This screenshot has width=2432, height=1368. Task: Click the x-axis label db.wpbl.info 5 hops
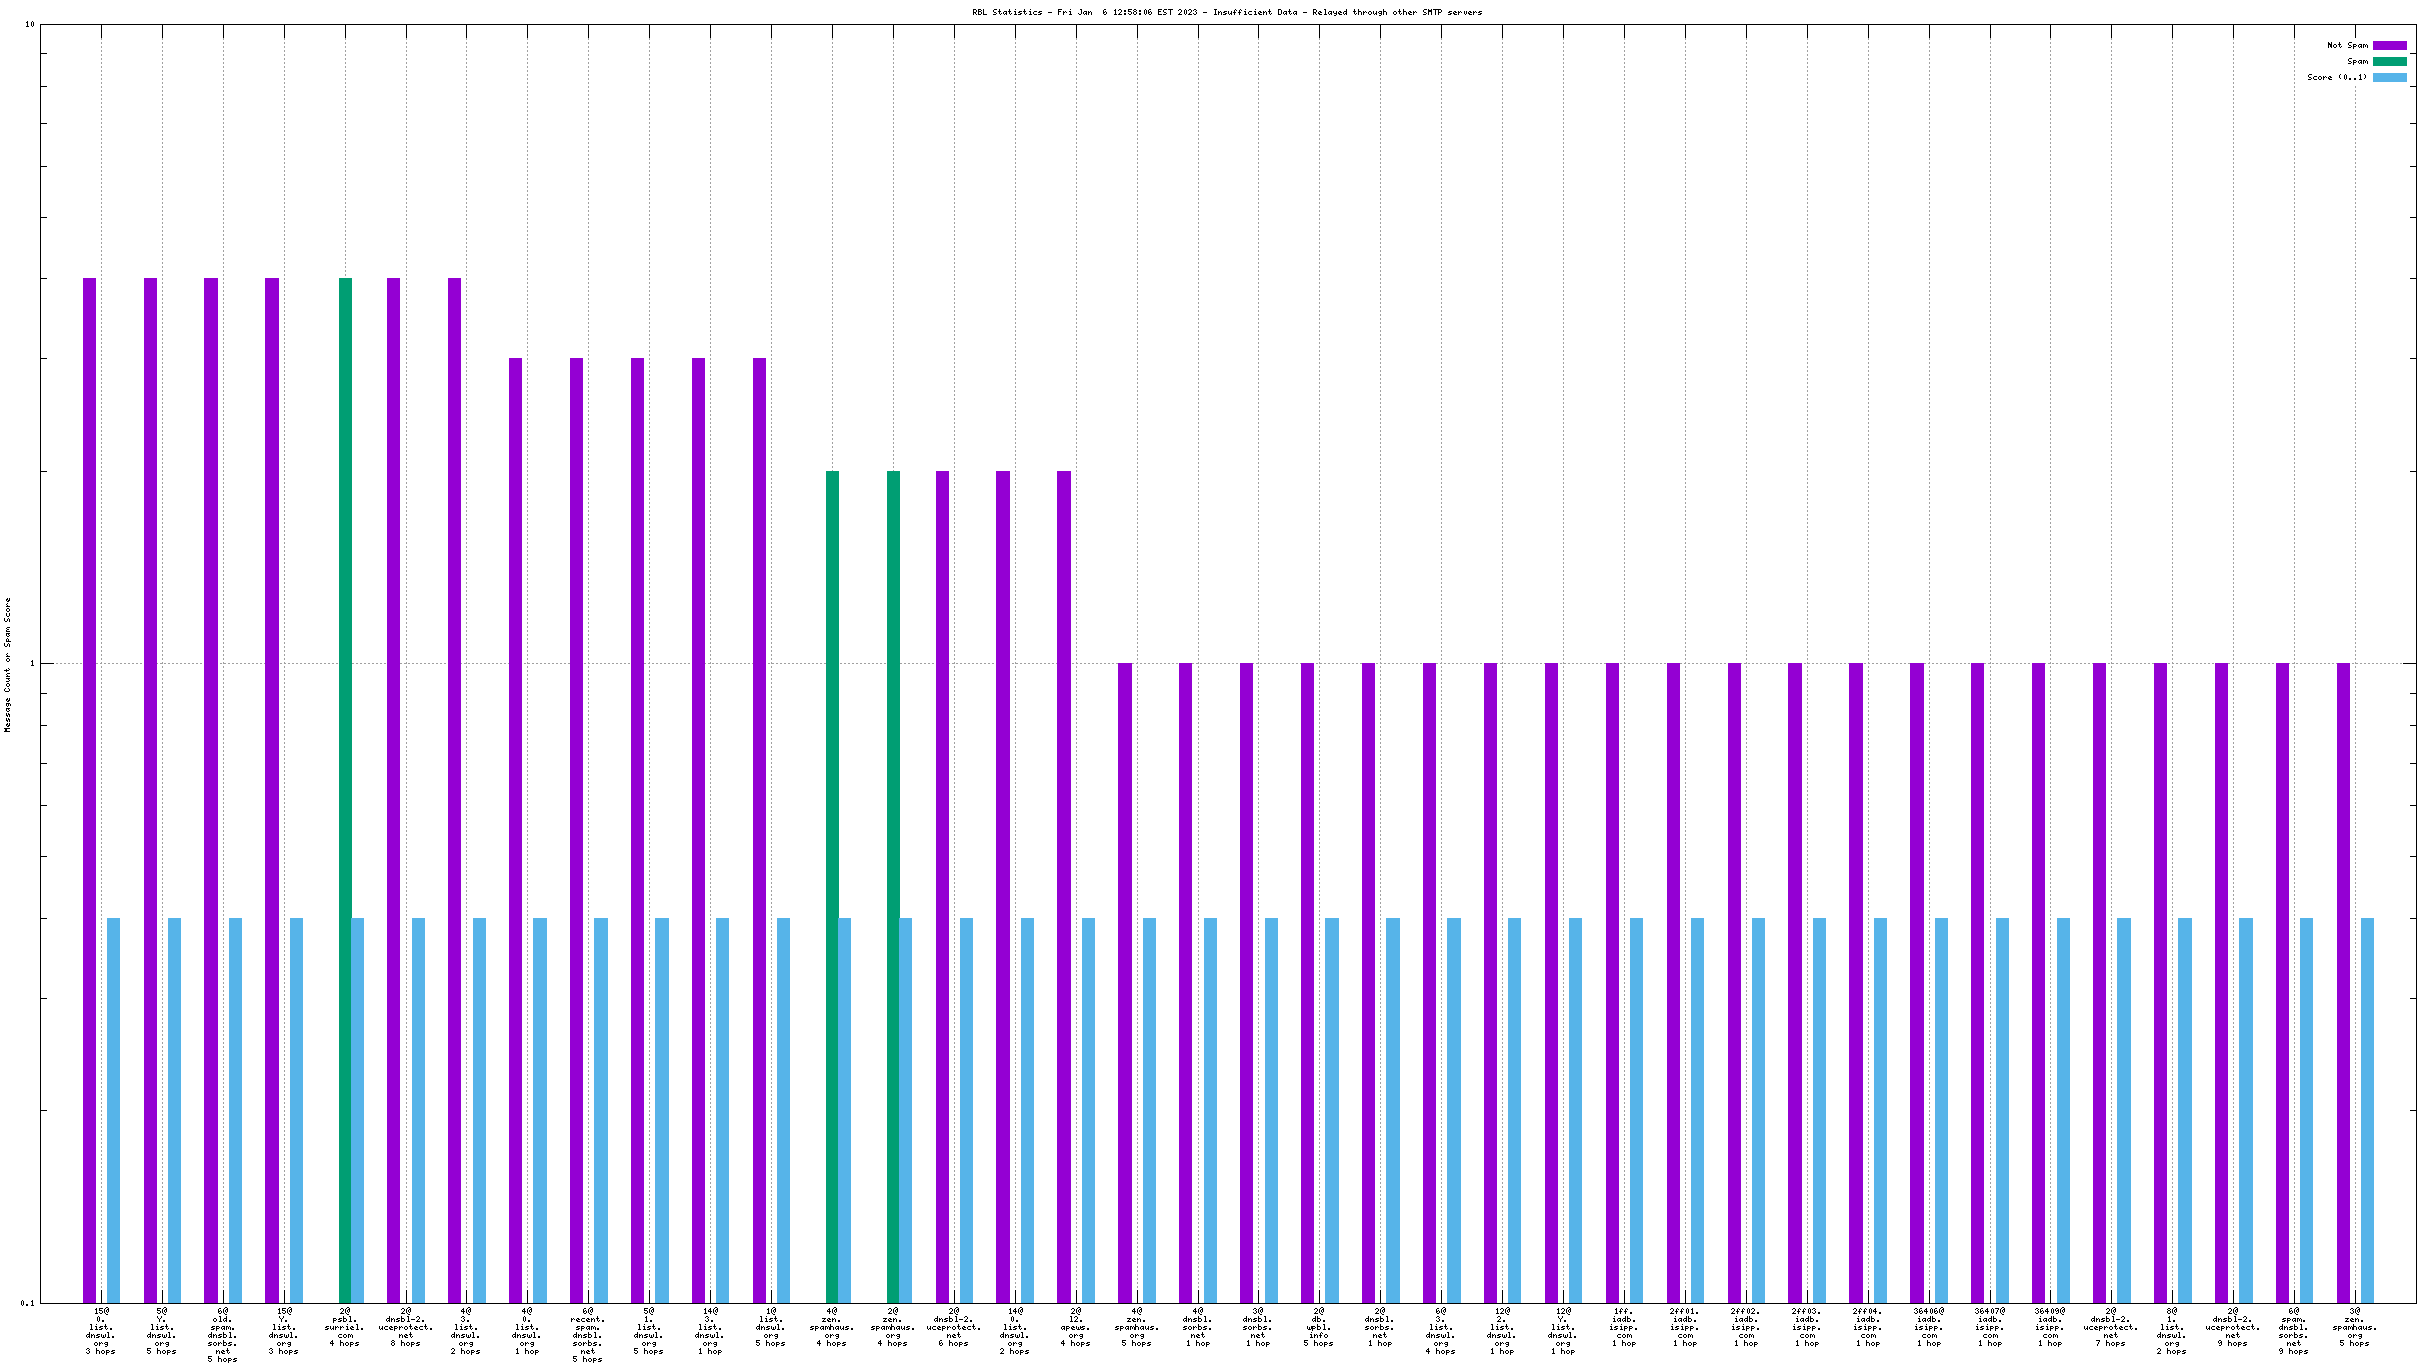pyautogui.click(x=1319, y=1326)
